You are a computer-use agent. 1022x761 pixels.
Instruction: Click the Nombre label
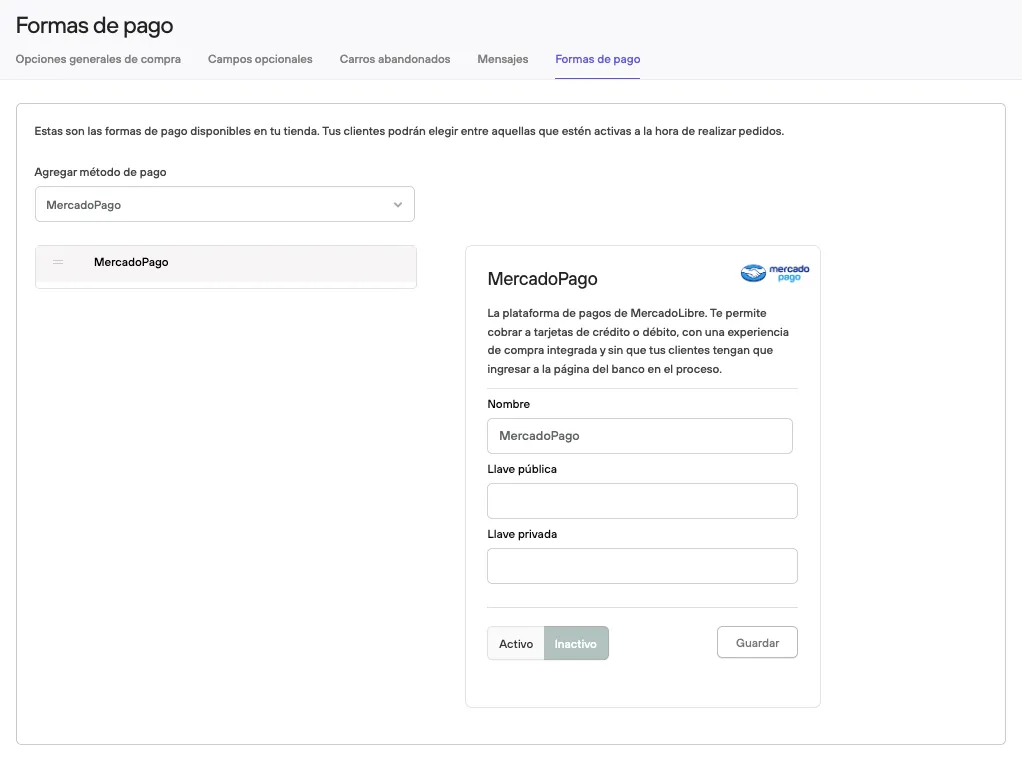[x=508, y=404]
